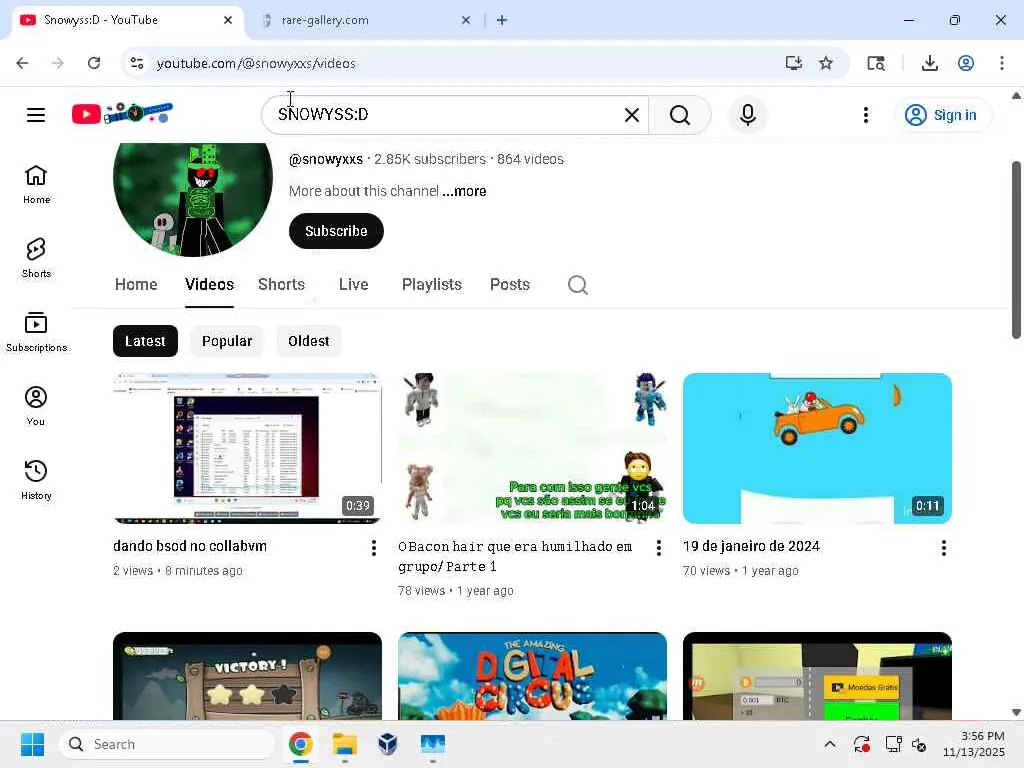Open the Moedas Grátis thumbnail video
The height and width of the screenshot is (768, 1024).
(x=817, y=675)
